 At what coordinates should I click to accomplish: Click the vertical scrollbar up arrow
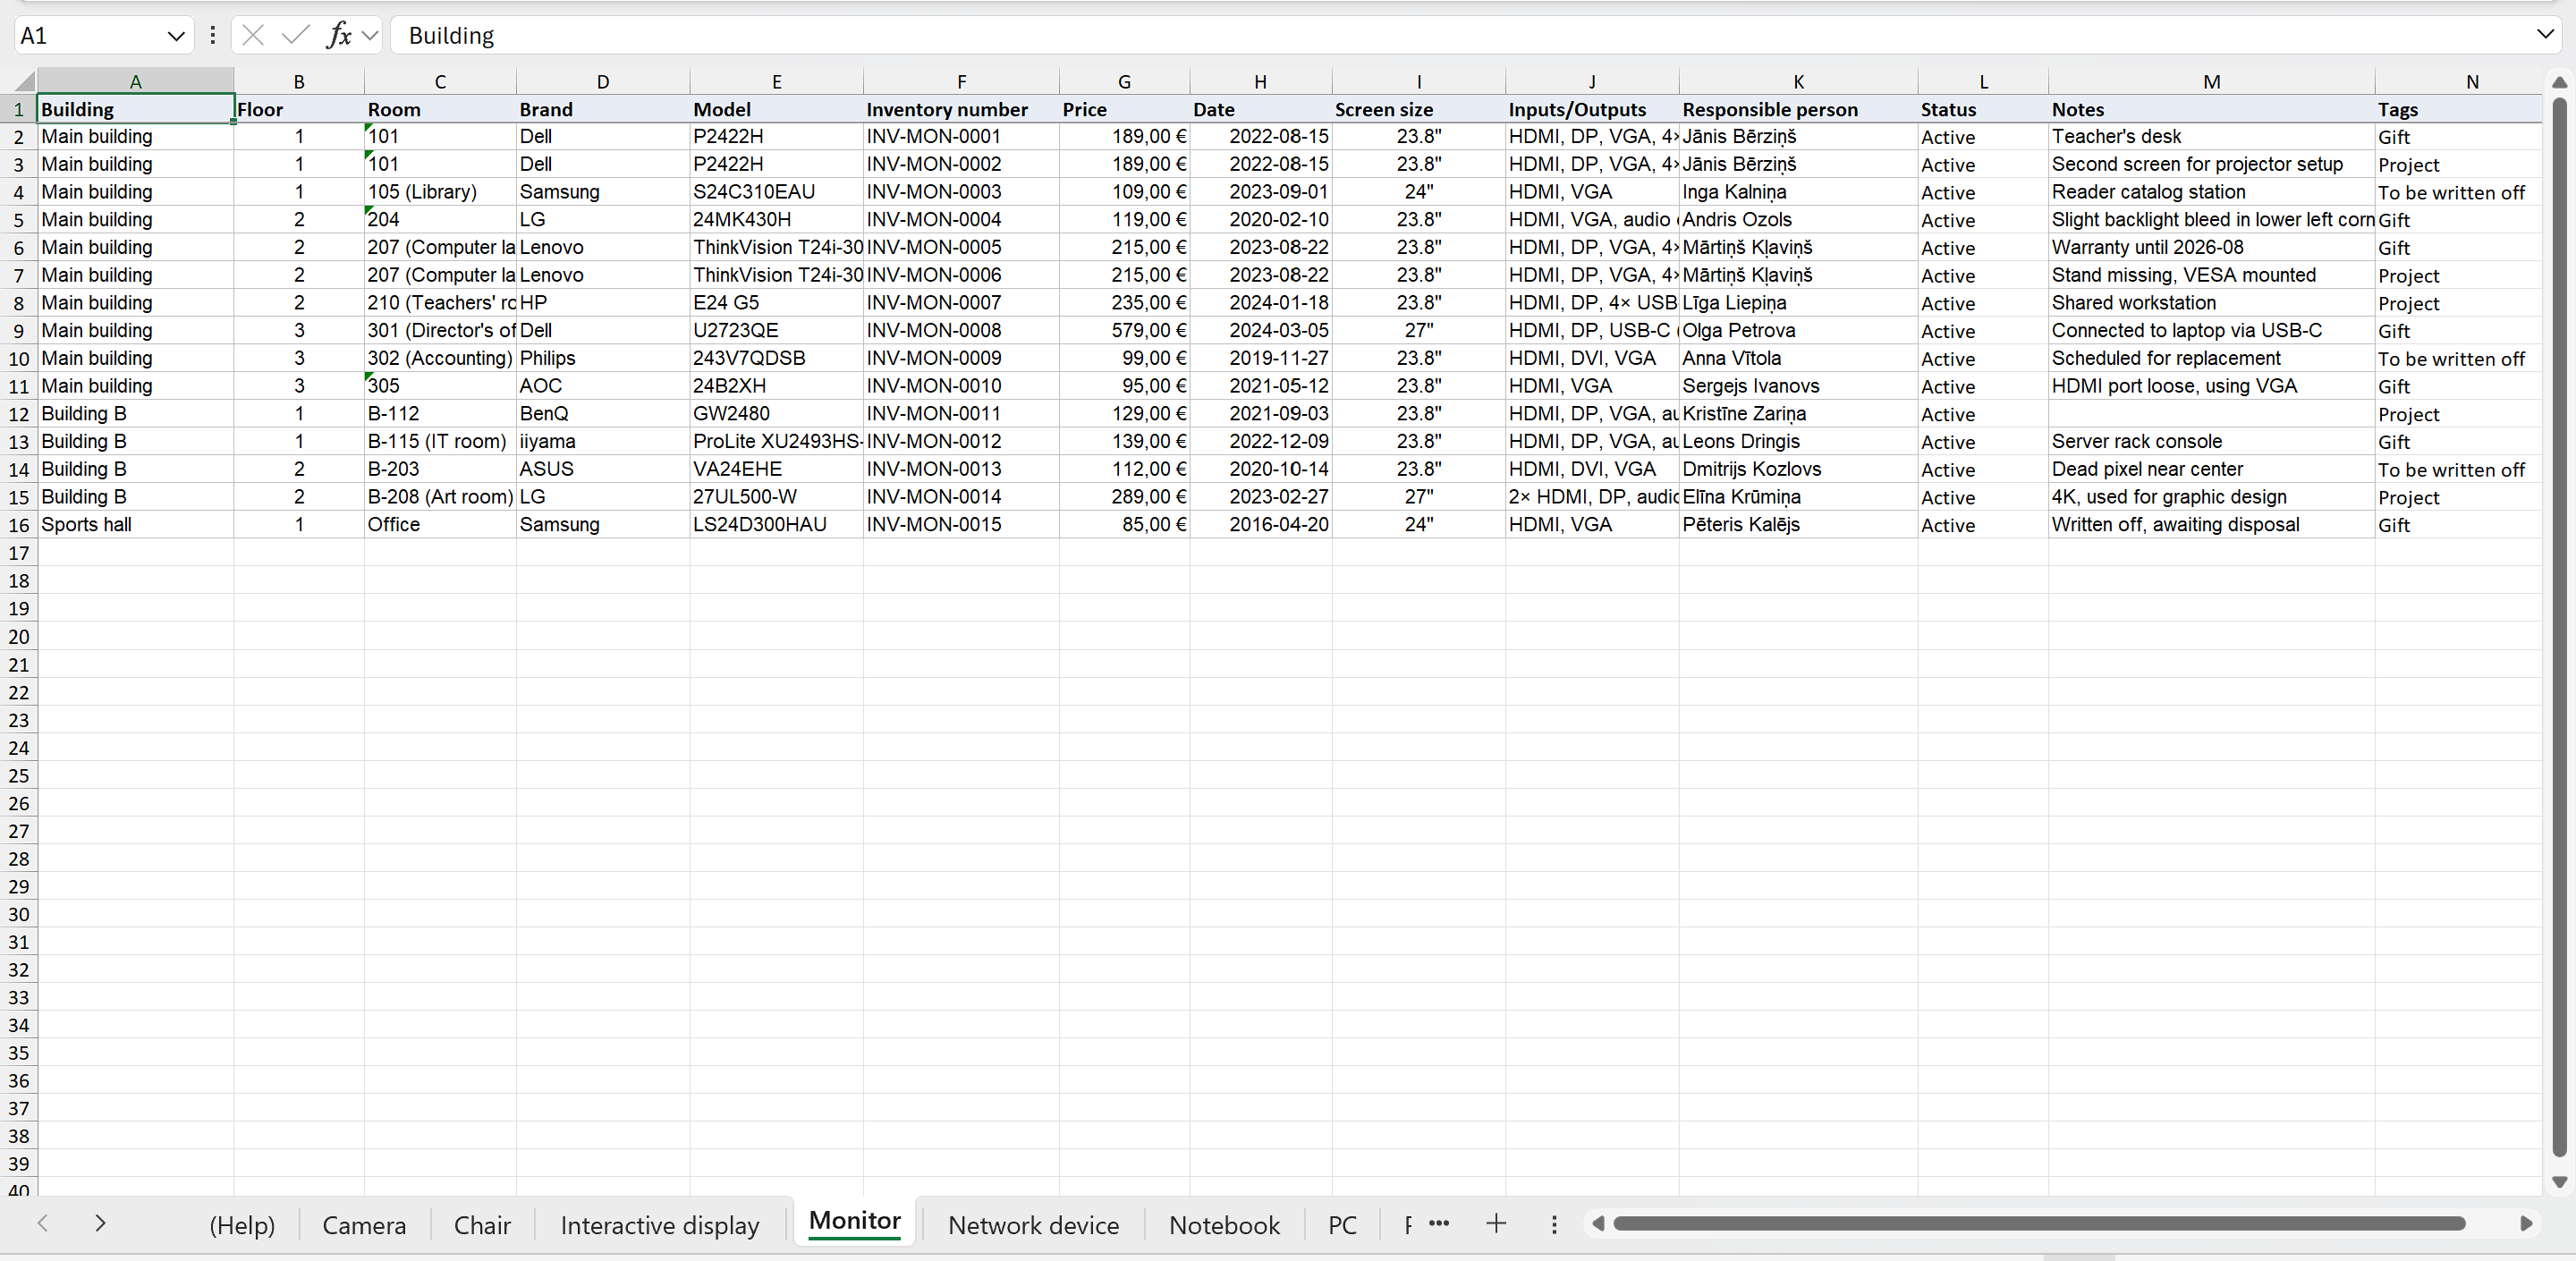tap(2559, 82)
